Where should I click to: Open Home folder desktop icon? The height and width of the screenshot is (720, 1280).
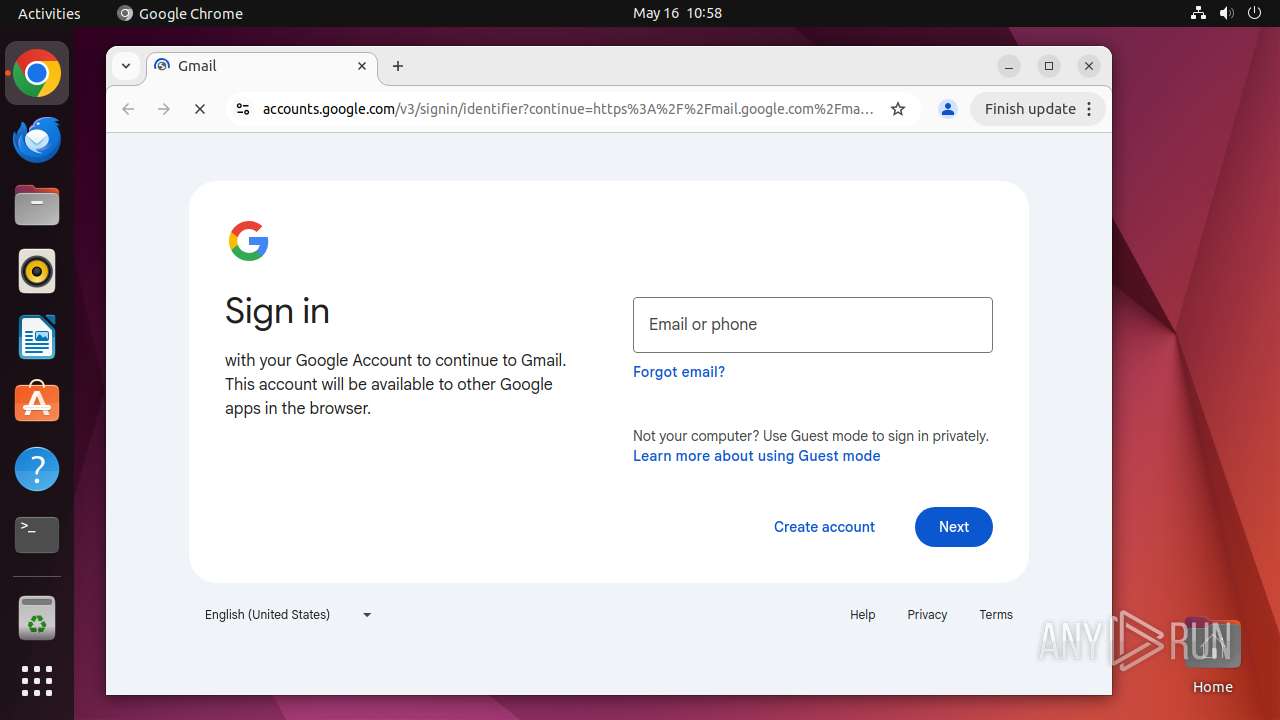1212,655
